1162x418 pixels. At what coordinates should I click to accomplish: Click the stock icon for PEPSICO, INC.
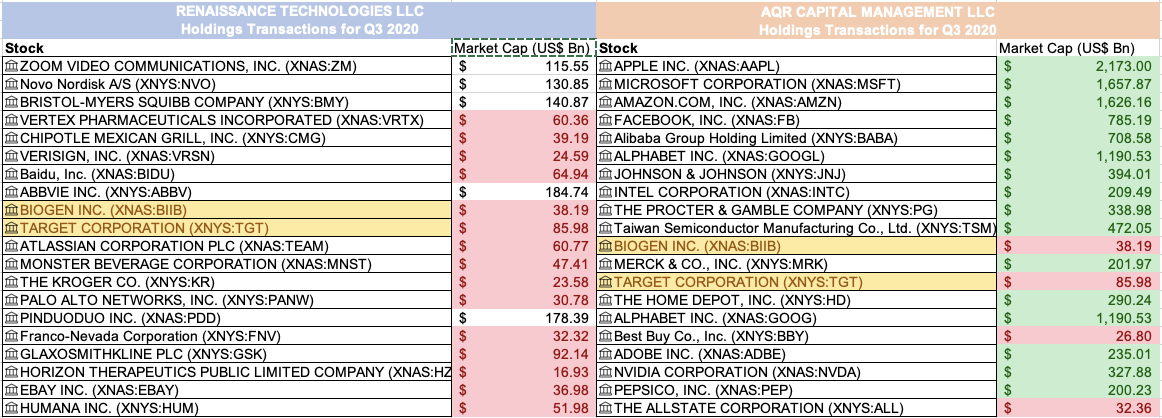[605, 390]
